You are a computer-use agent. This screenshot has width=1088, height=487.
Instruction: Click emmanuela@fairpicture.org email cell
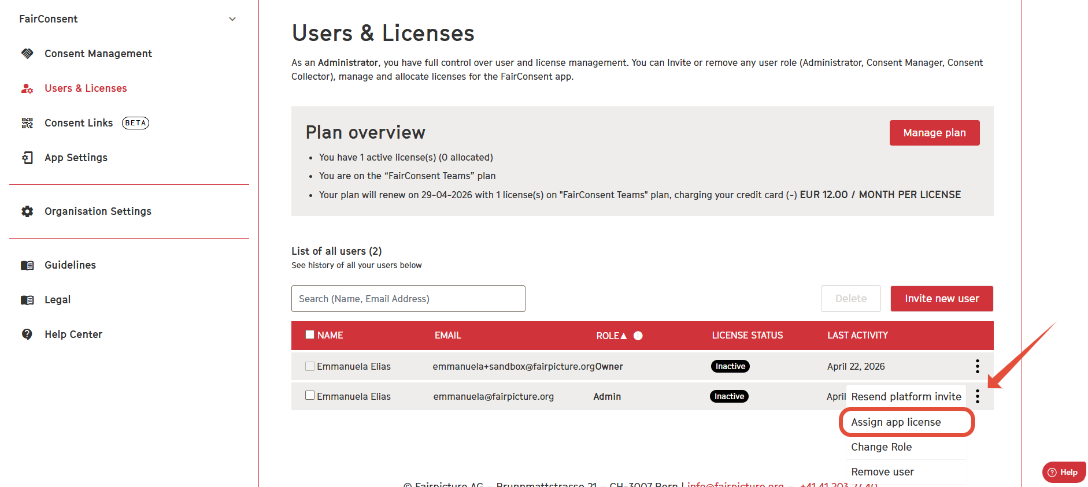pos(493,397)
